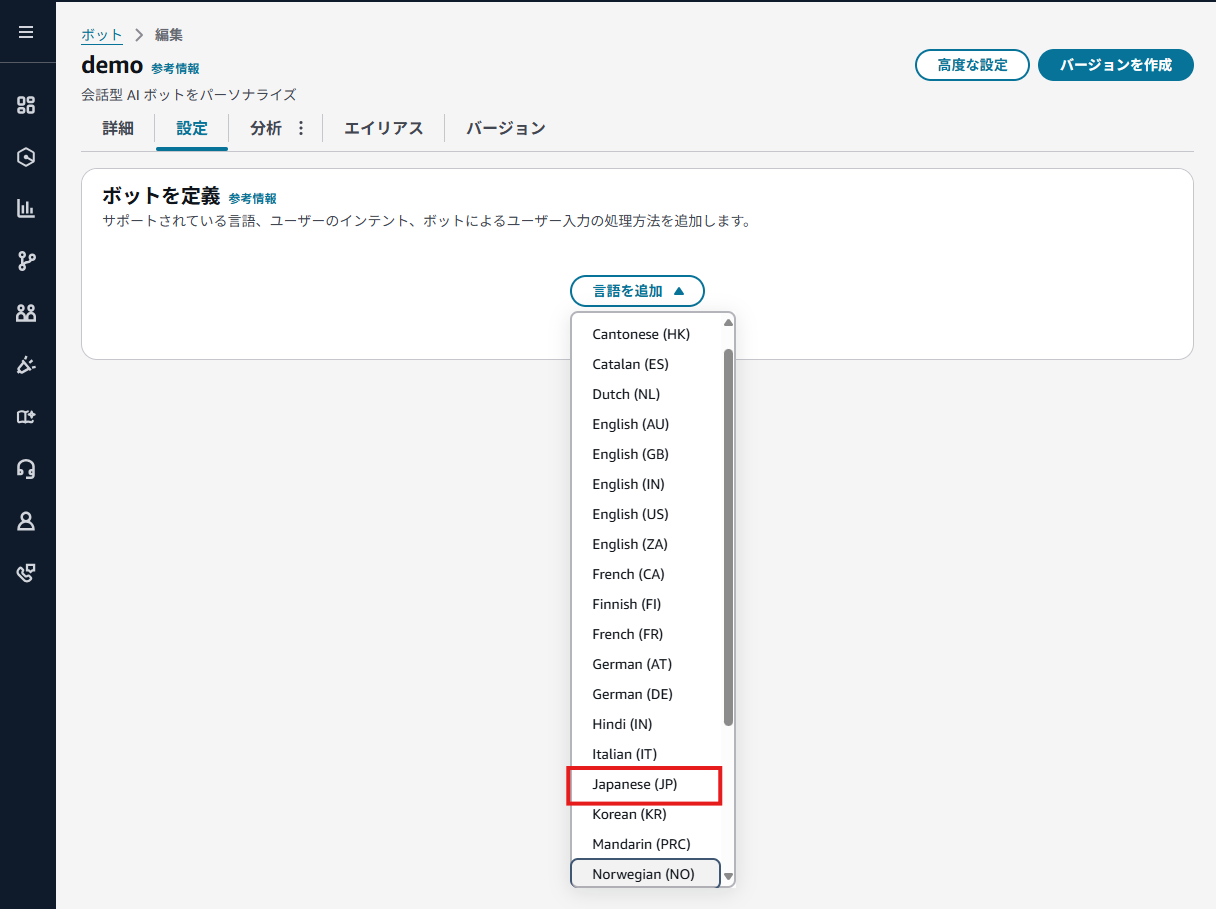Viewport: 1216px width, 909px height.
Task: Click the 高度な設定 button
Action: (x=972, y=65)
